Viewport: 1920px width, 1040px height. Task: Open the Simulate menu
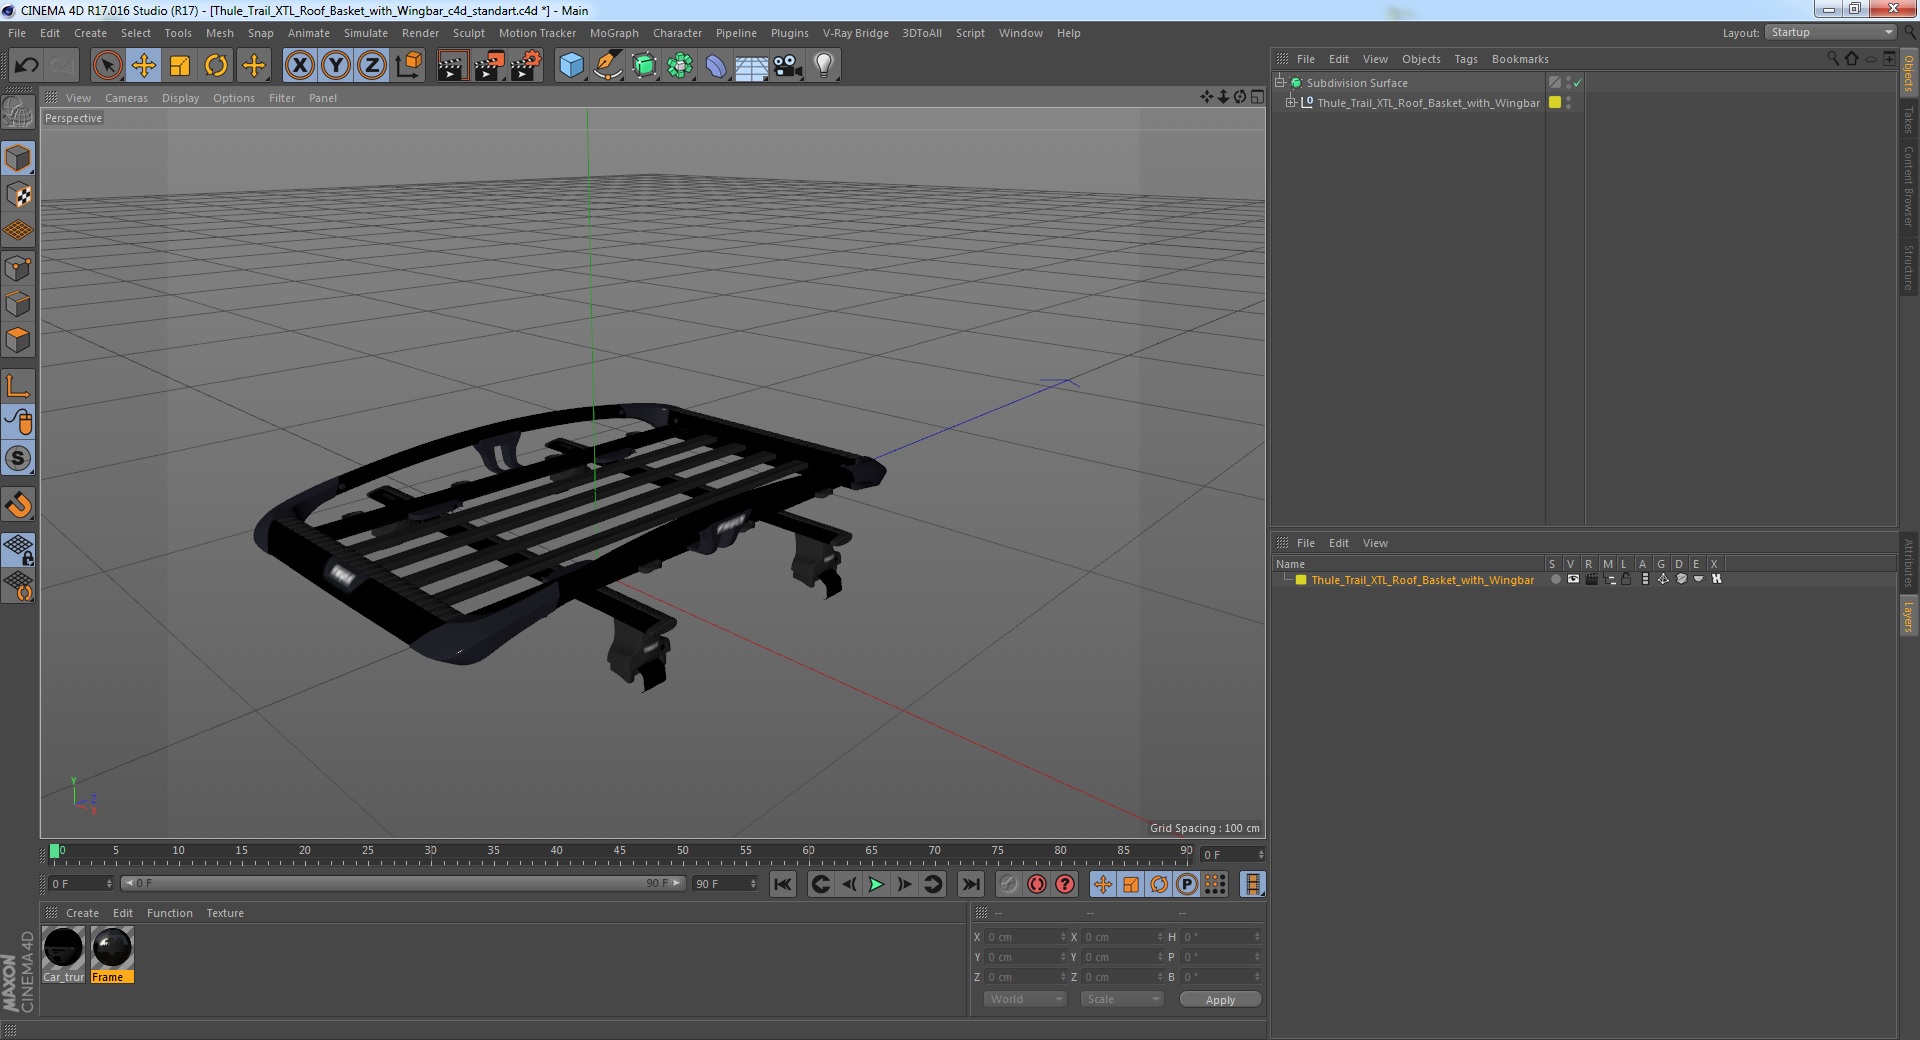(x=366, y=33)
